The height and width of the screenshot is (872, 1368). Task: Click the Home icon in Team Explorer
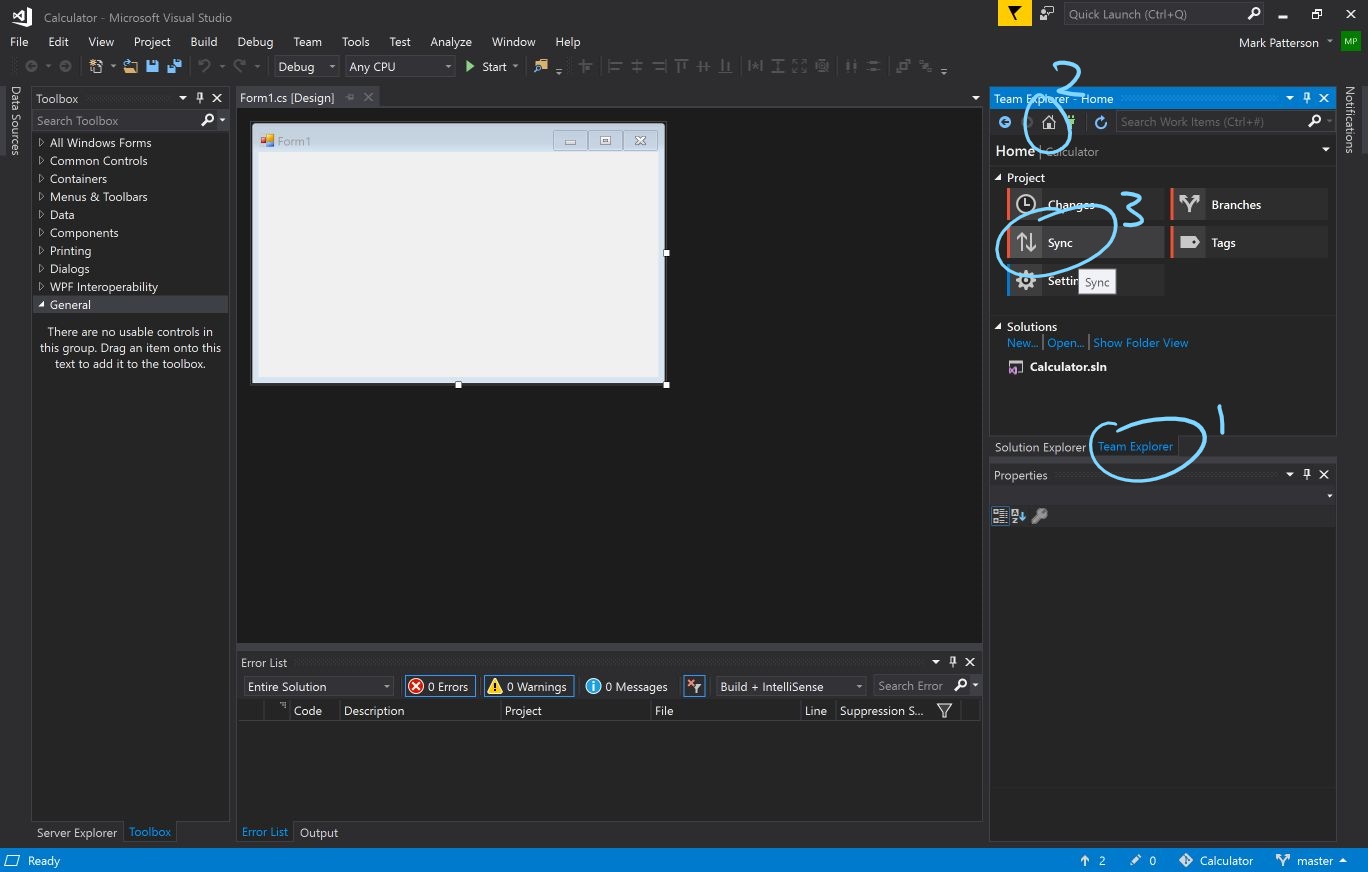[x=1048, y=122]
